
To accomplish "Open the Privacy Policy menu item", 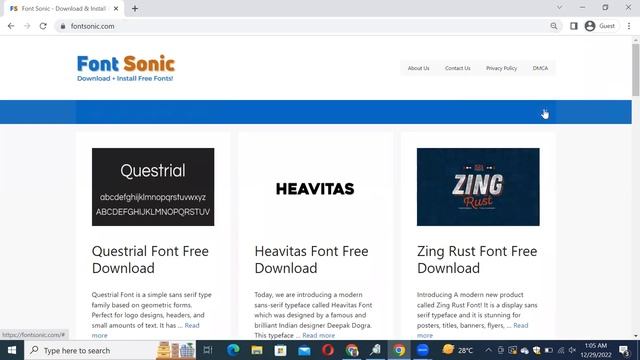I will (x=501, y=68).
